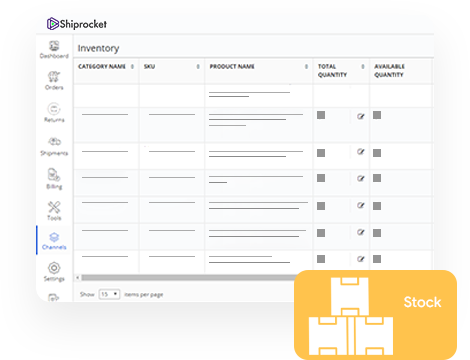Click the Available Quantity column header
This screenshot has width=470, height=360.
[x=389, y=70]
